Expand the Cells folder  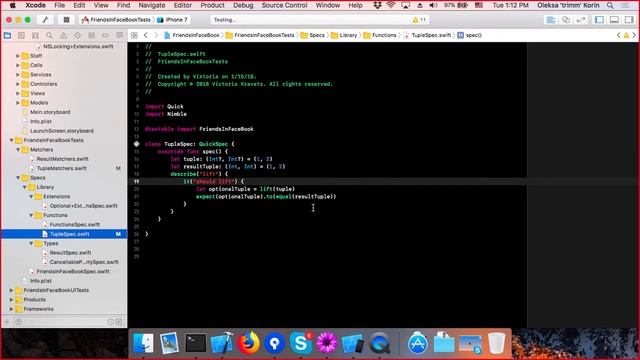click(x=18, y=65)
